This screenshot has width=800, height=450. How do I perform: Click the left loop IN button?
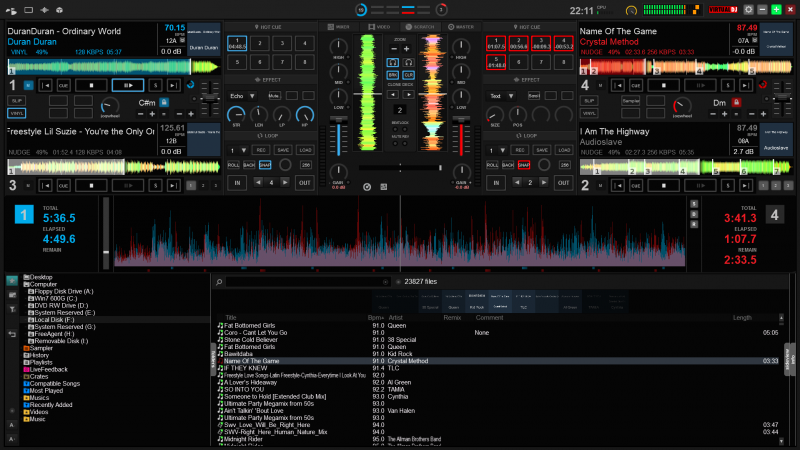click(237, 183)
